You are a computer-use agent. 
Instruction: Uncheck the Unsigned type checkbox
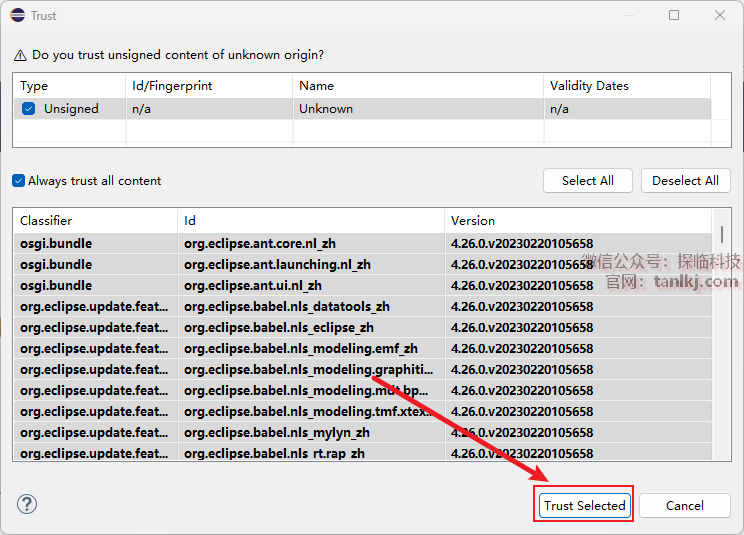click(29, 109)
